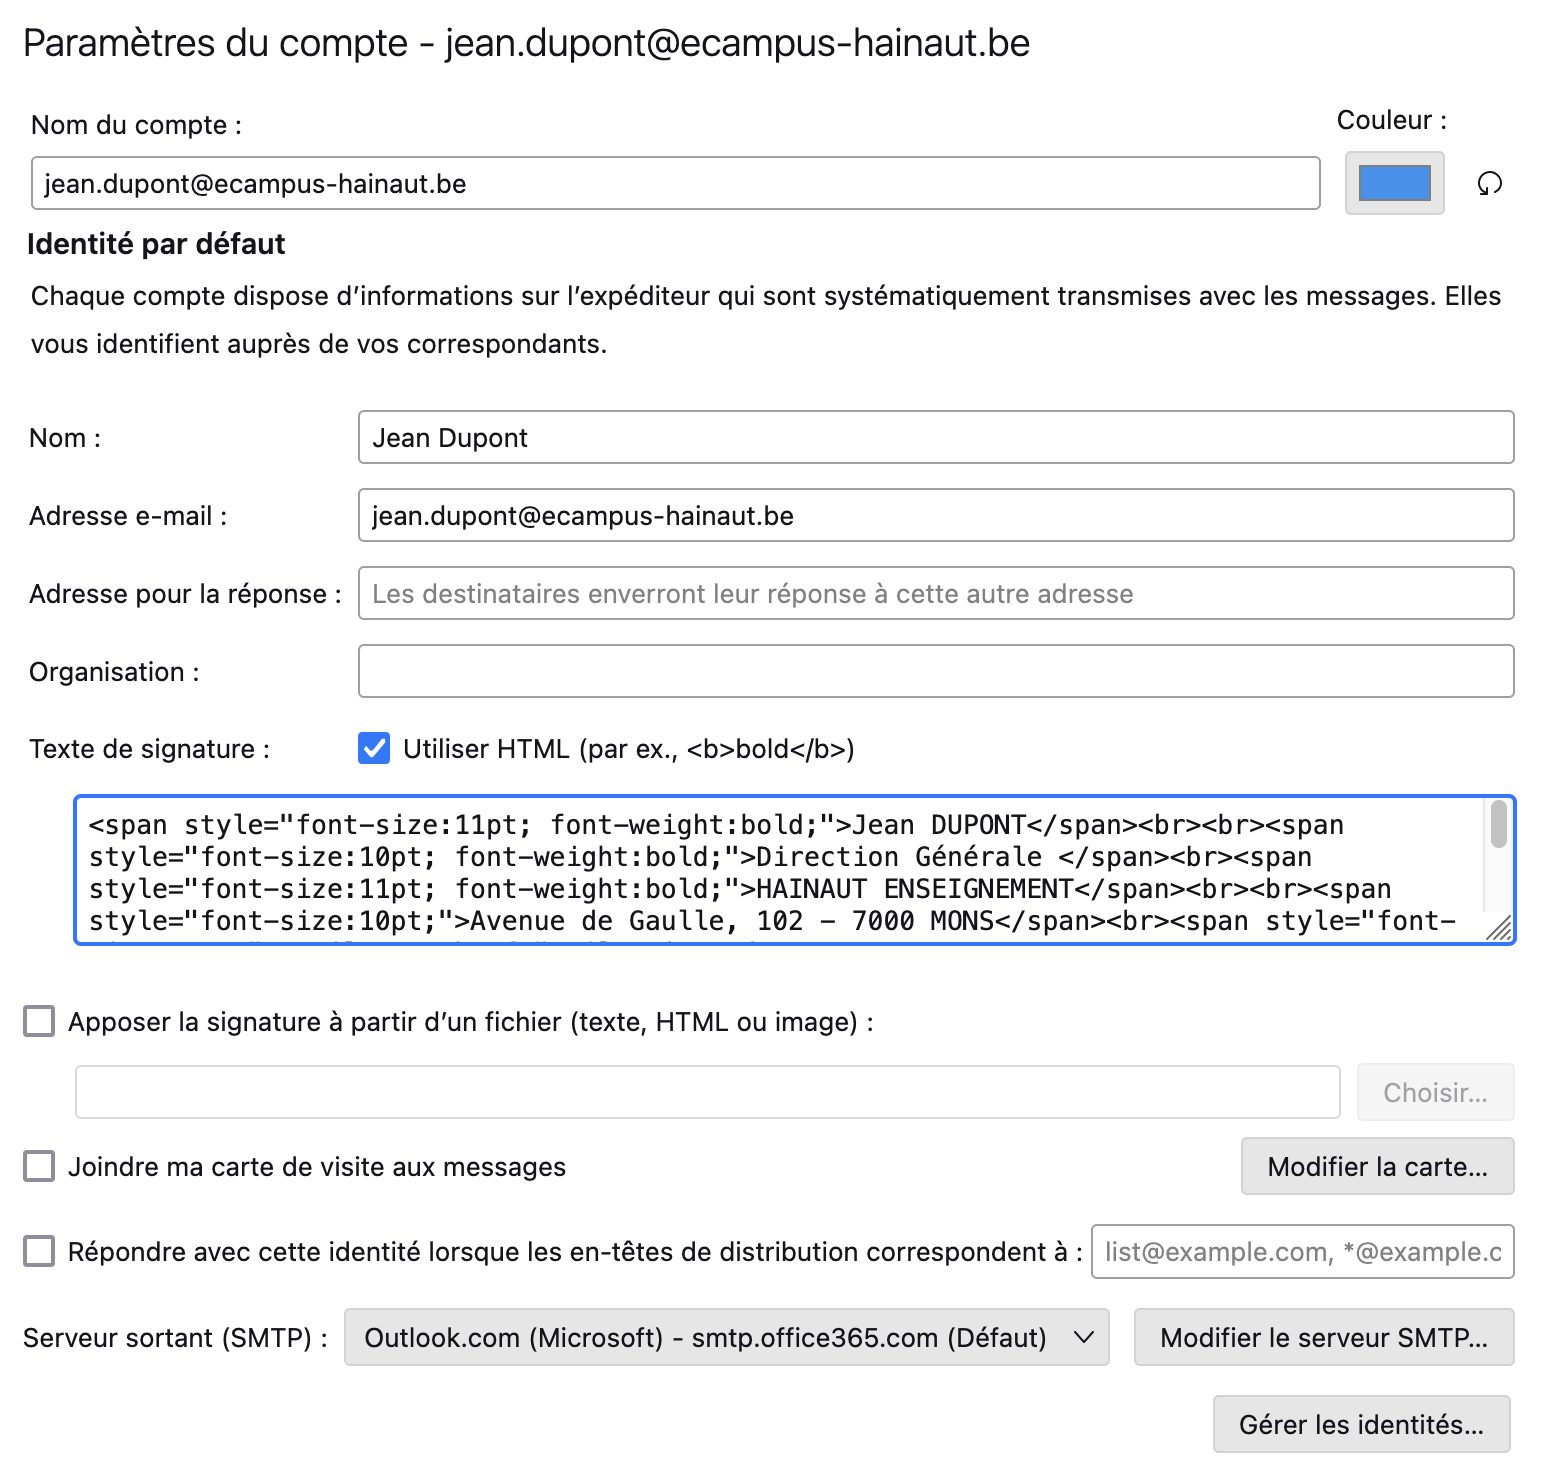Viewport: 1542px width, 1482px height.
Task: Click the Nom du compte field
Action: (675, 184)
